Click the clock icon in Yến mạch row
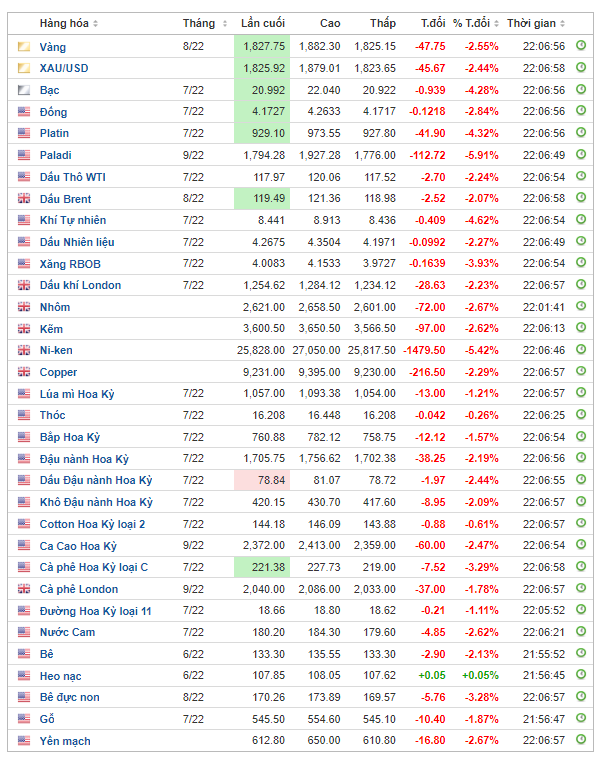The height and width of the screenshot is (760, 601). coord(581,741)
